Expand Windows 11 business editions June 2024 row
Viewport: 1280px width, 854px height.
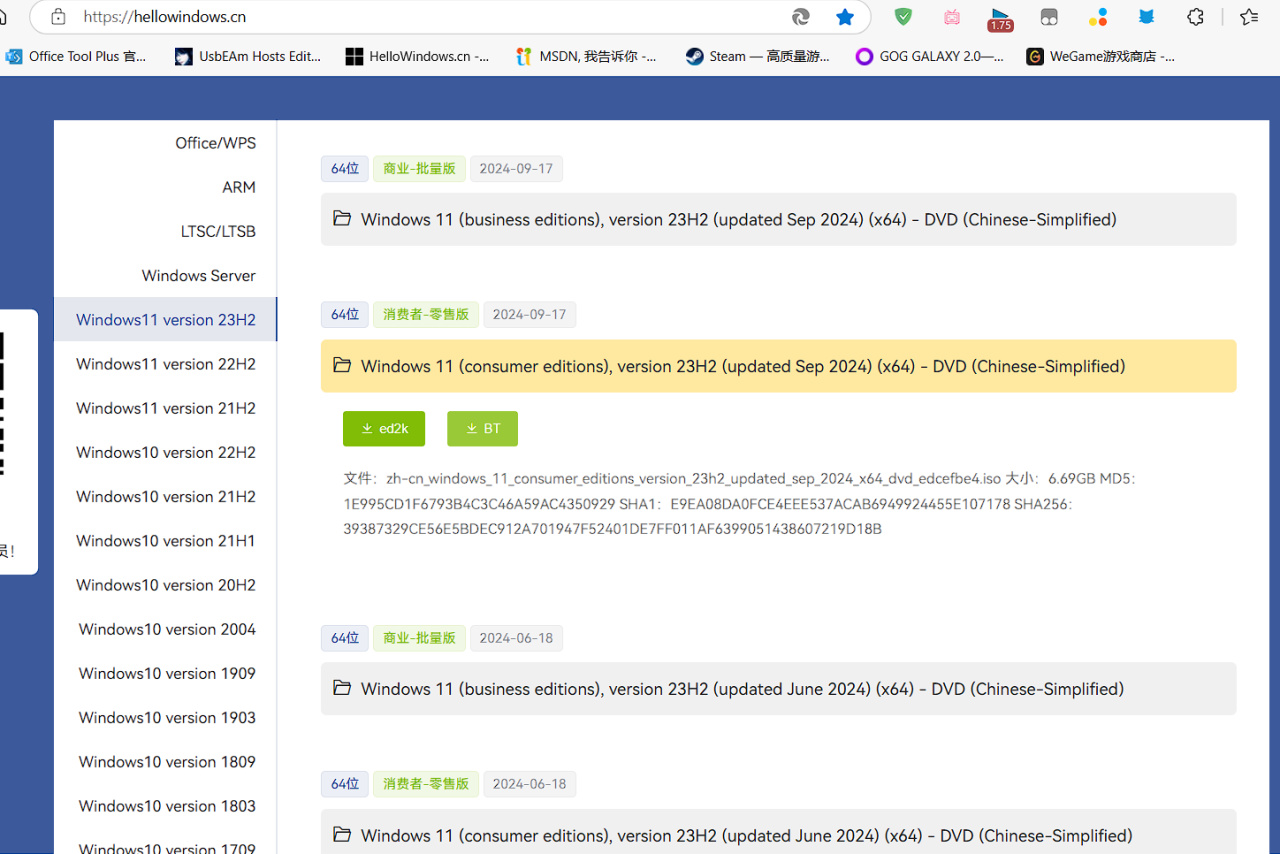tap(778, 689)
